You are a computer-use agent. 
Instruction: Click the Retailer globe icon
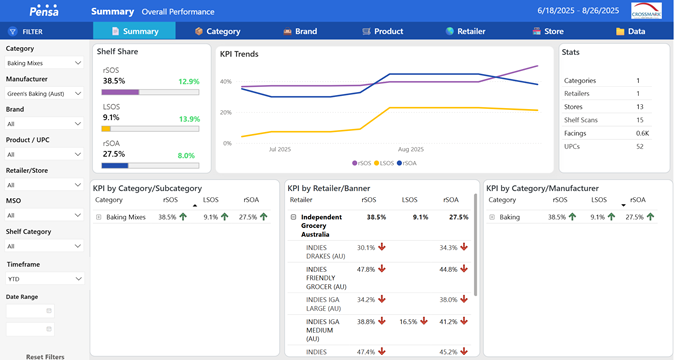point(450,31)
